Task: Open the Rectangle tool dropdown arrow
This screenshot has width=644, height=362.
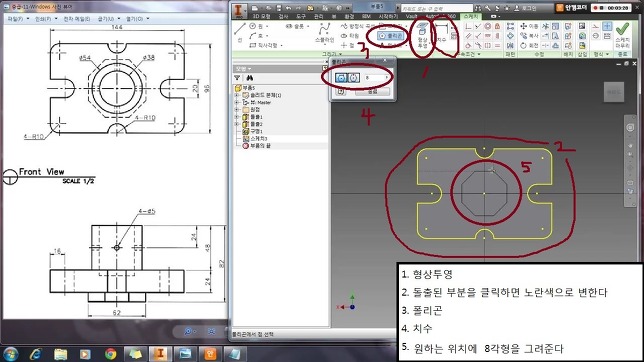Action: point(281,45)
